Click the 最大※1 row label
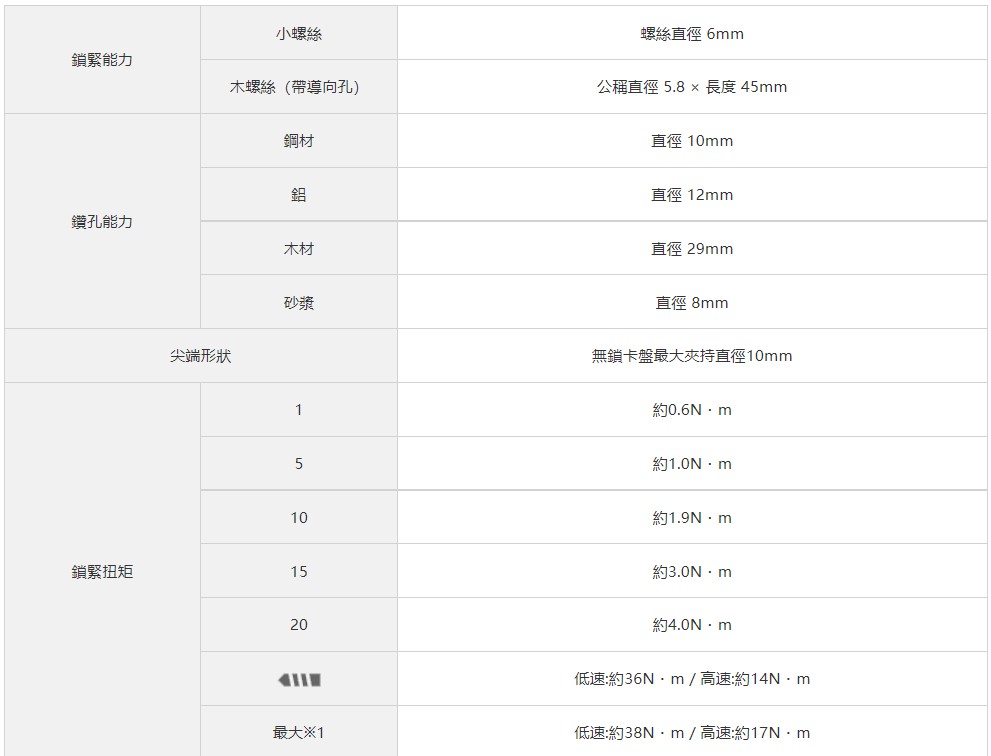The width and height of the screenshot is (991, 756). 299,733
